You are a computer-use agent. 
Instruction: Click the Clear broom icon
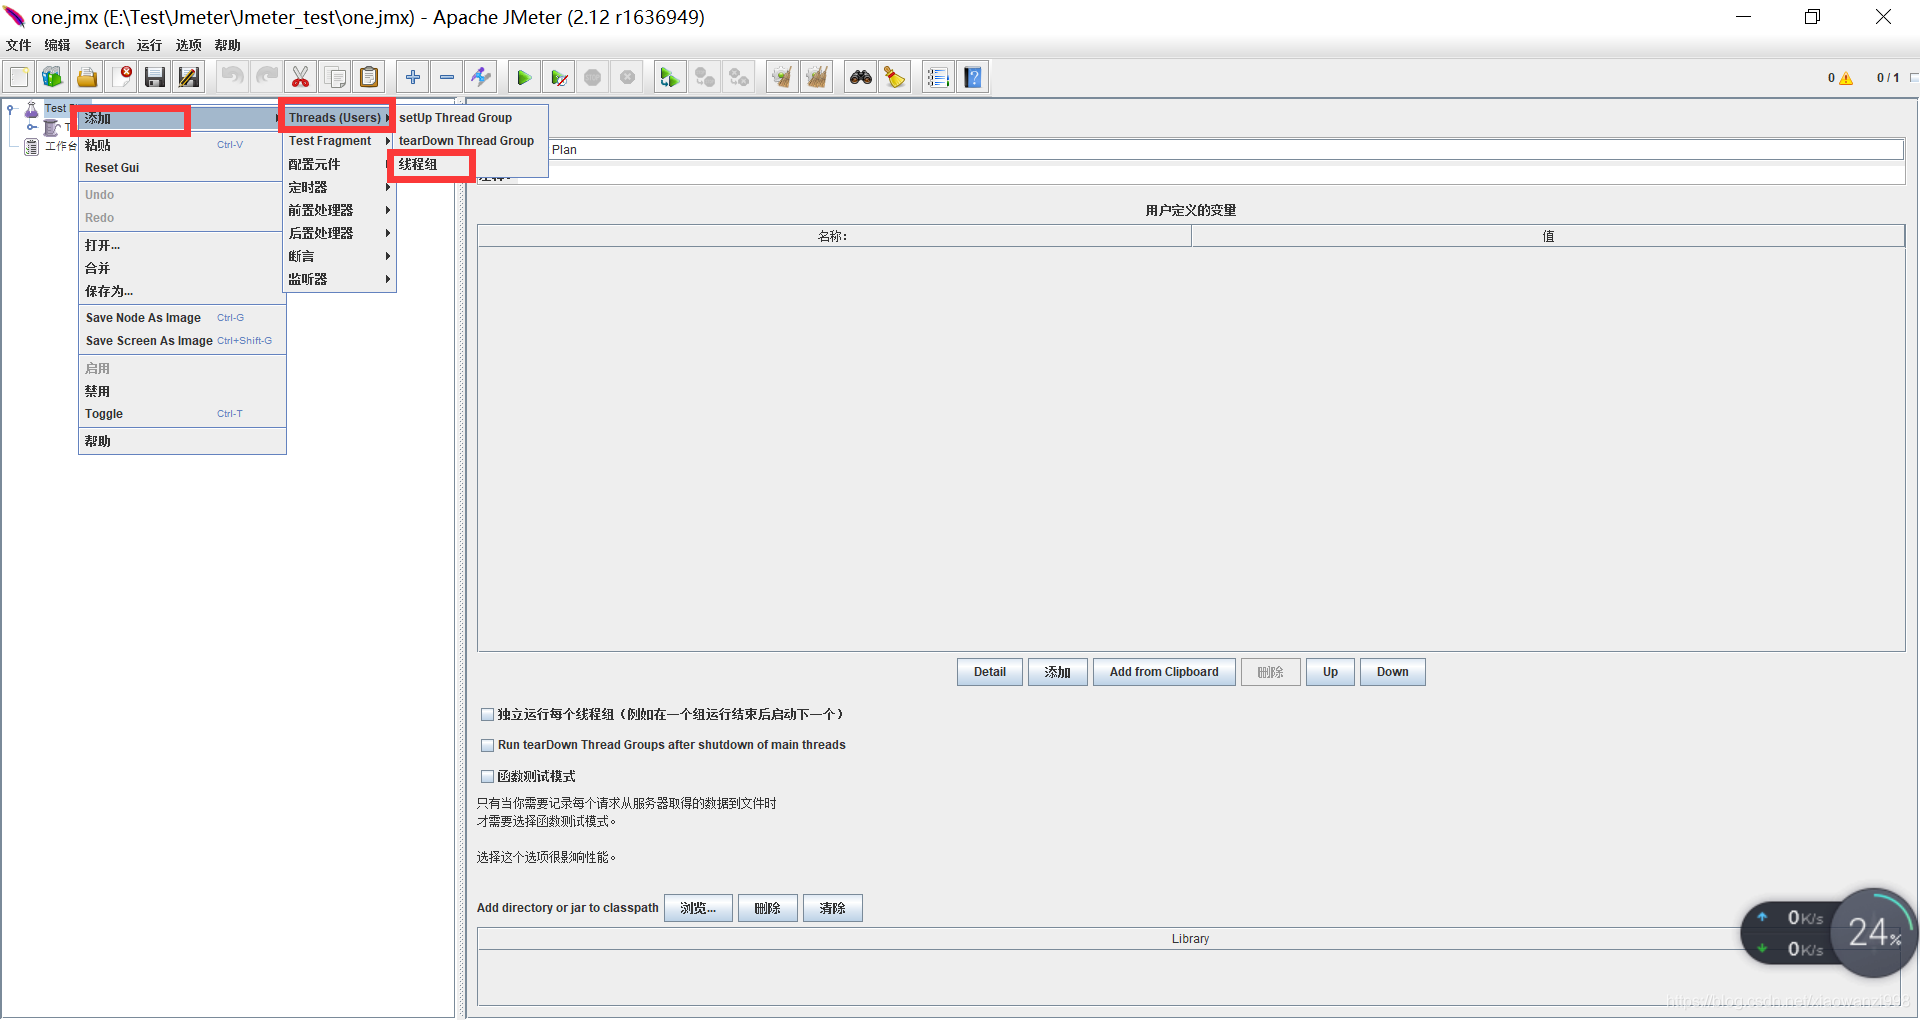782,77
